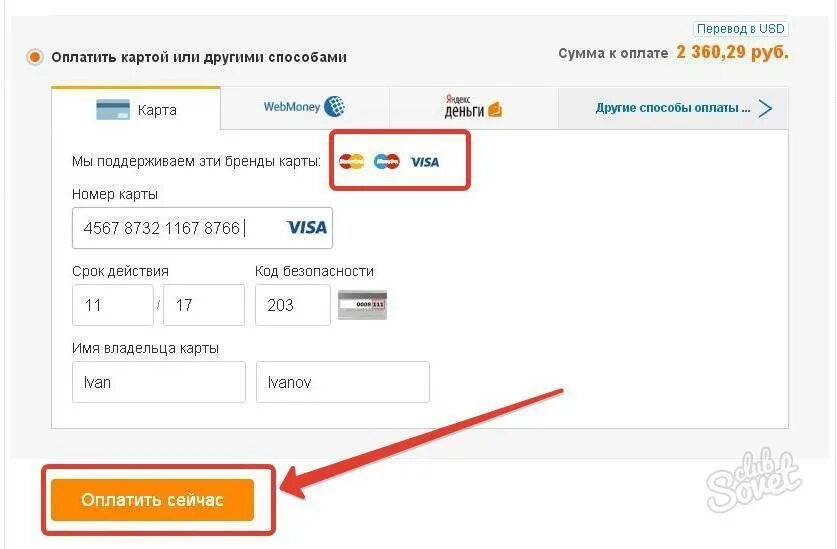
Task: Click the card number input field
Action: pyautogui.click(x=175, y=228)
